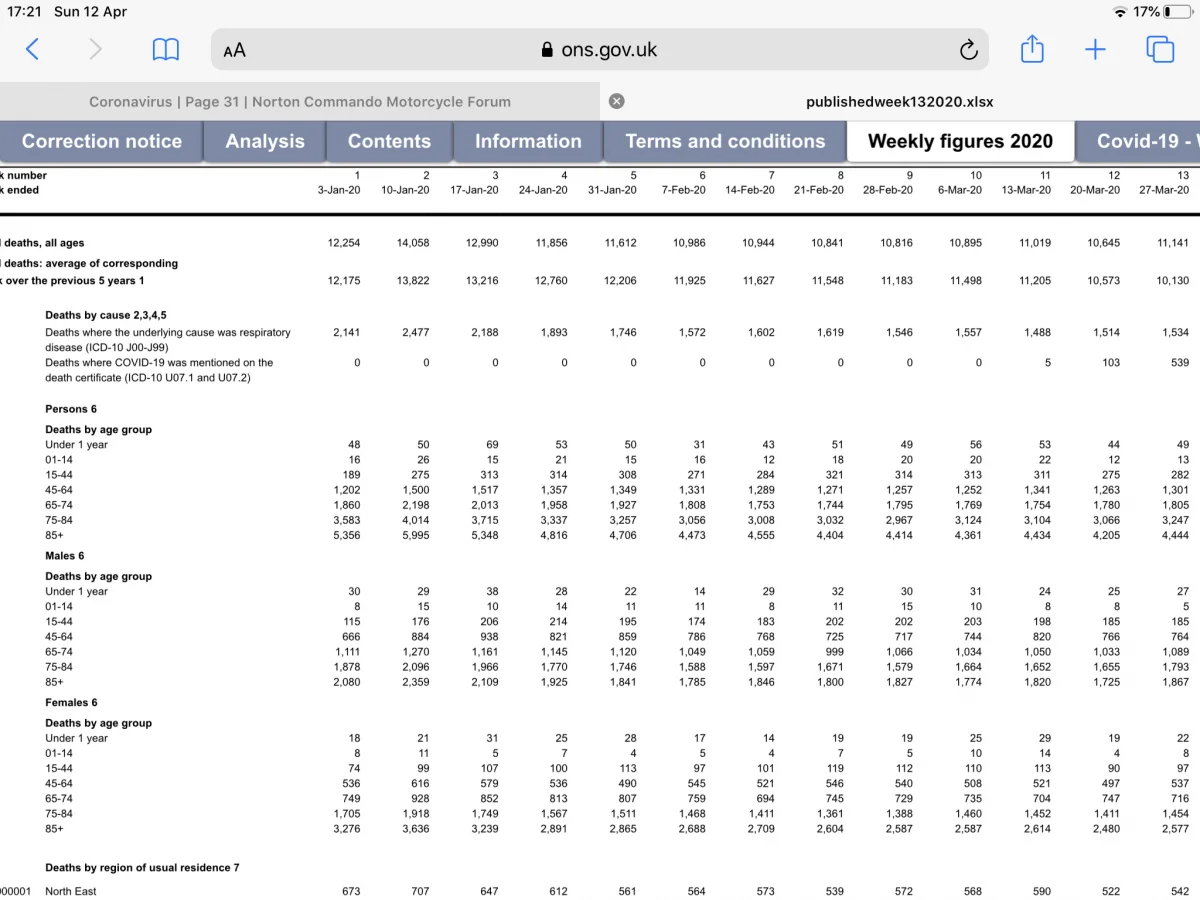Close the publishedweek132020.xlsx tab

[617, 101]
